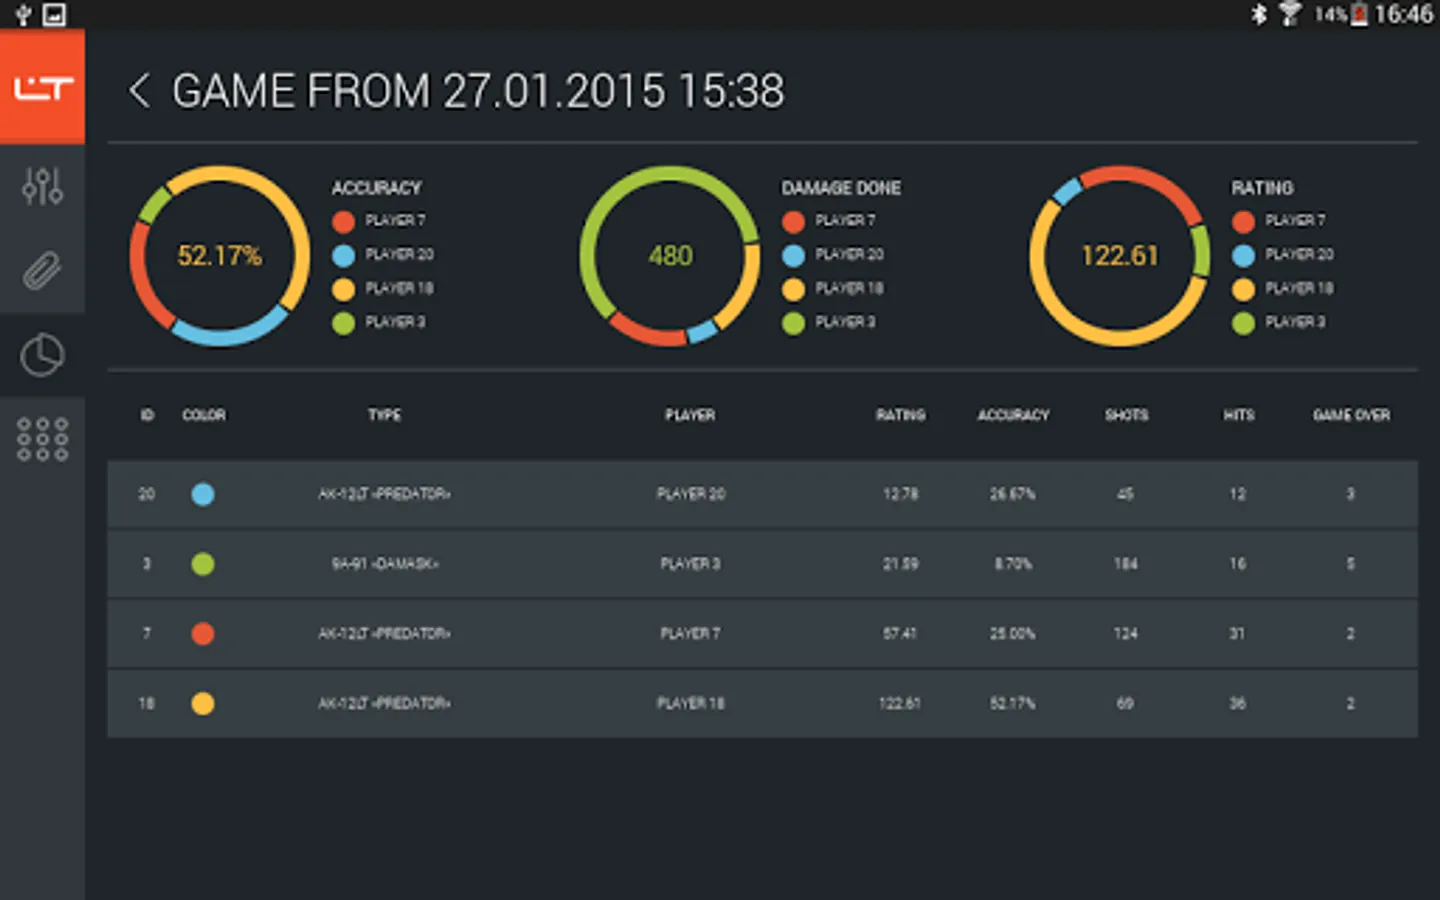This screenshot has height=900, width=1440.
Task: Select Player 20 blue dot in Accuracy legend
Action: 343,255
